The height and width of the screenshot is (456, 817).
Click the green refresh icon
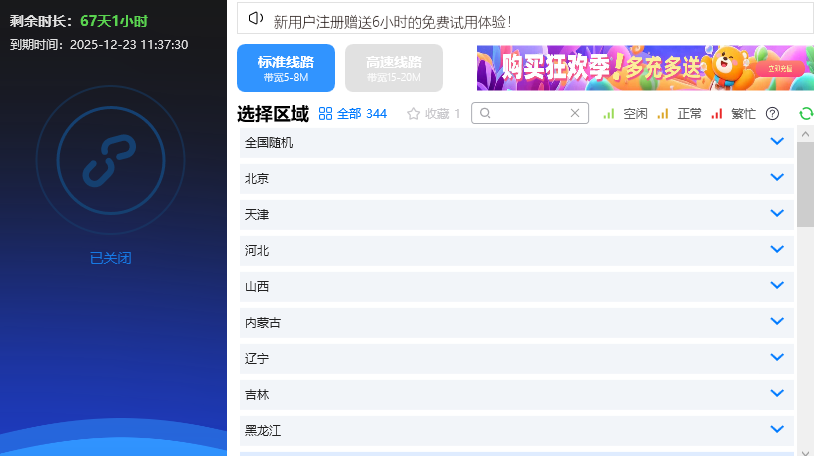pos(805,114)
